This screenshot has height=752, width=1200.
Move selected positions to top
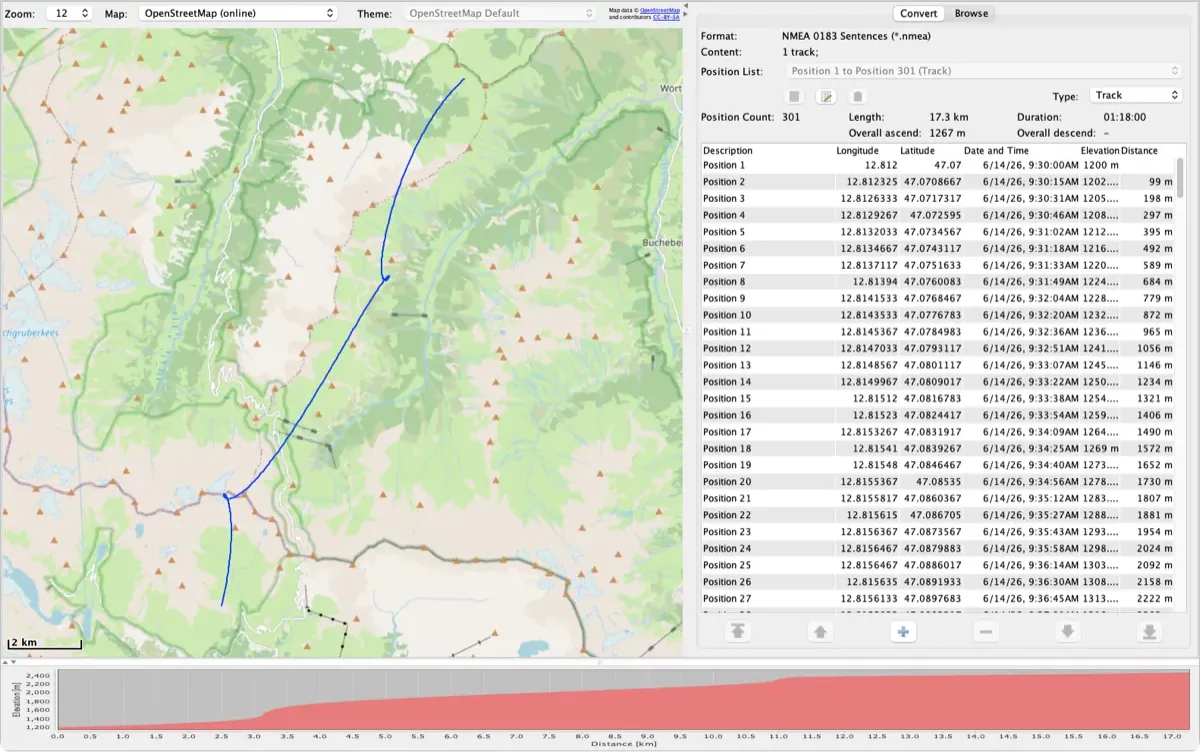pyautogui.click(x=738, y=632)
